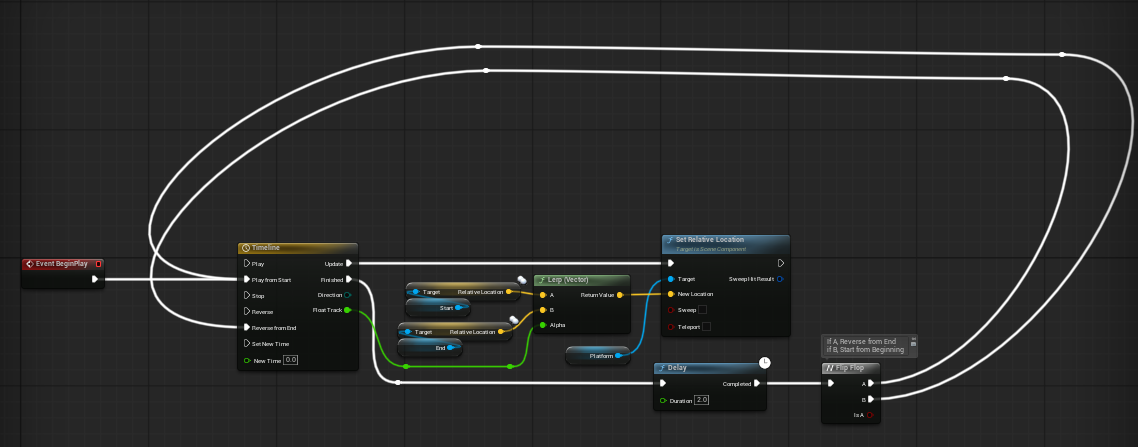Click the Timeline Set New Time pin
The image size is (1138, 447).
tap(247, 343)
